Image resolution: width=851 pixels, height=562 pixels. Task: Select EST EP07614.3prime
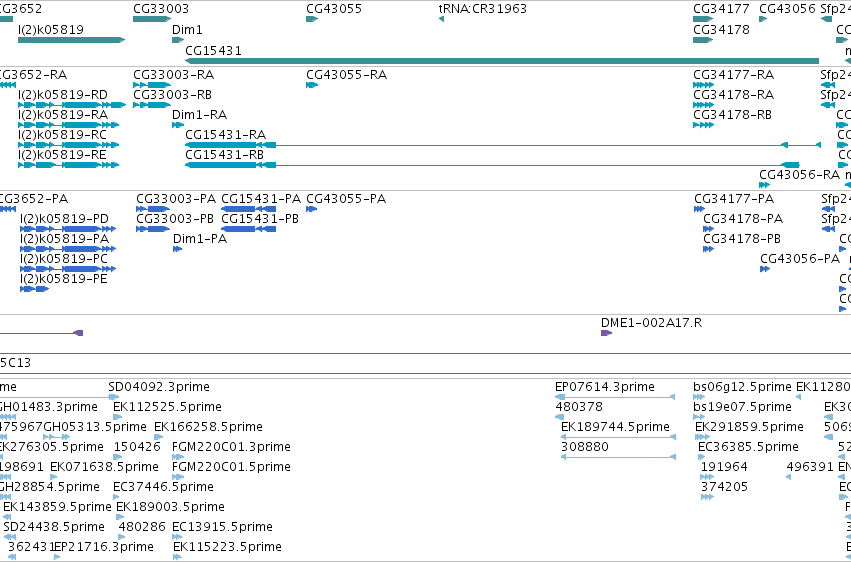pos(605,387)
